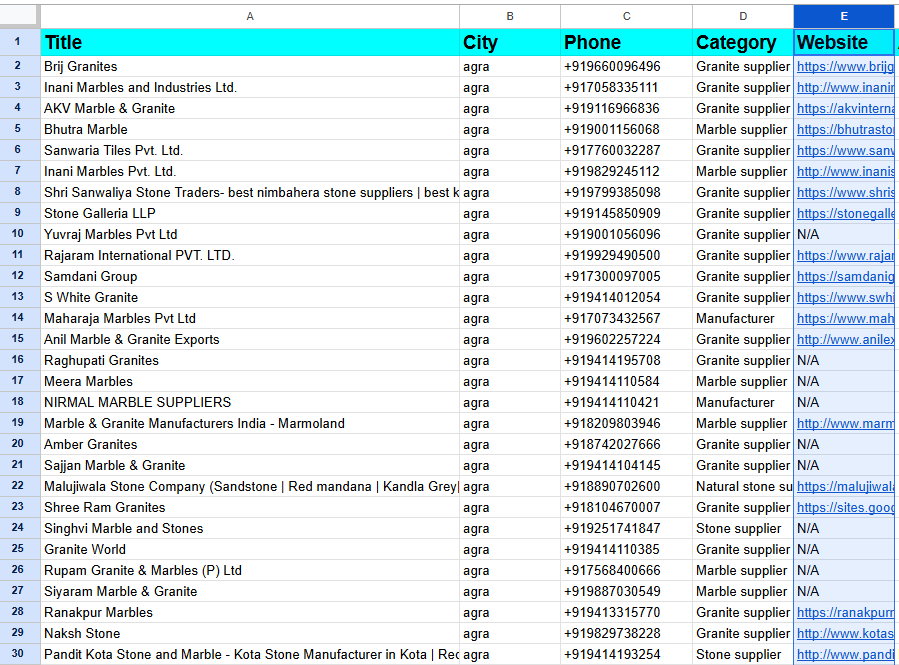Open Samdani Group website link

845,276
